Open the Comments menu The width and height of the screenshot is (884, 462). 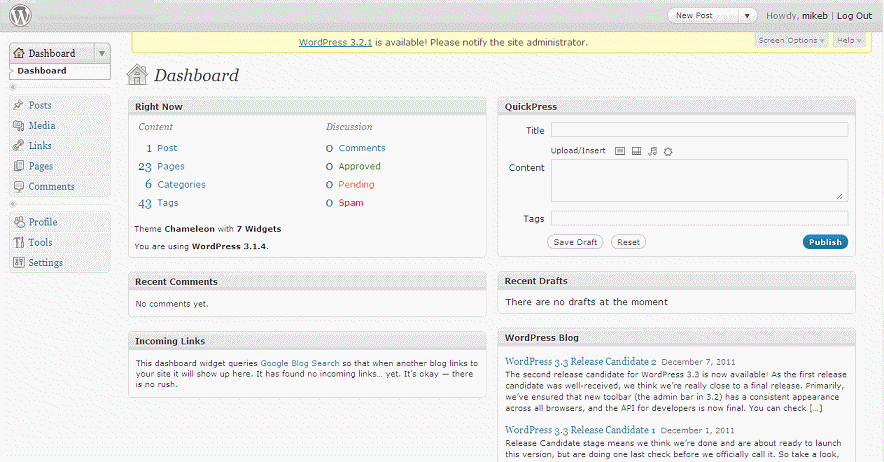coord(51,186)
